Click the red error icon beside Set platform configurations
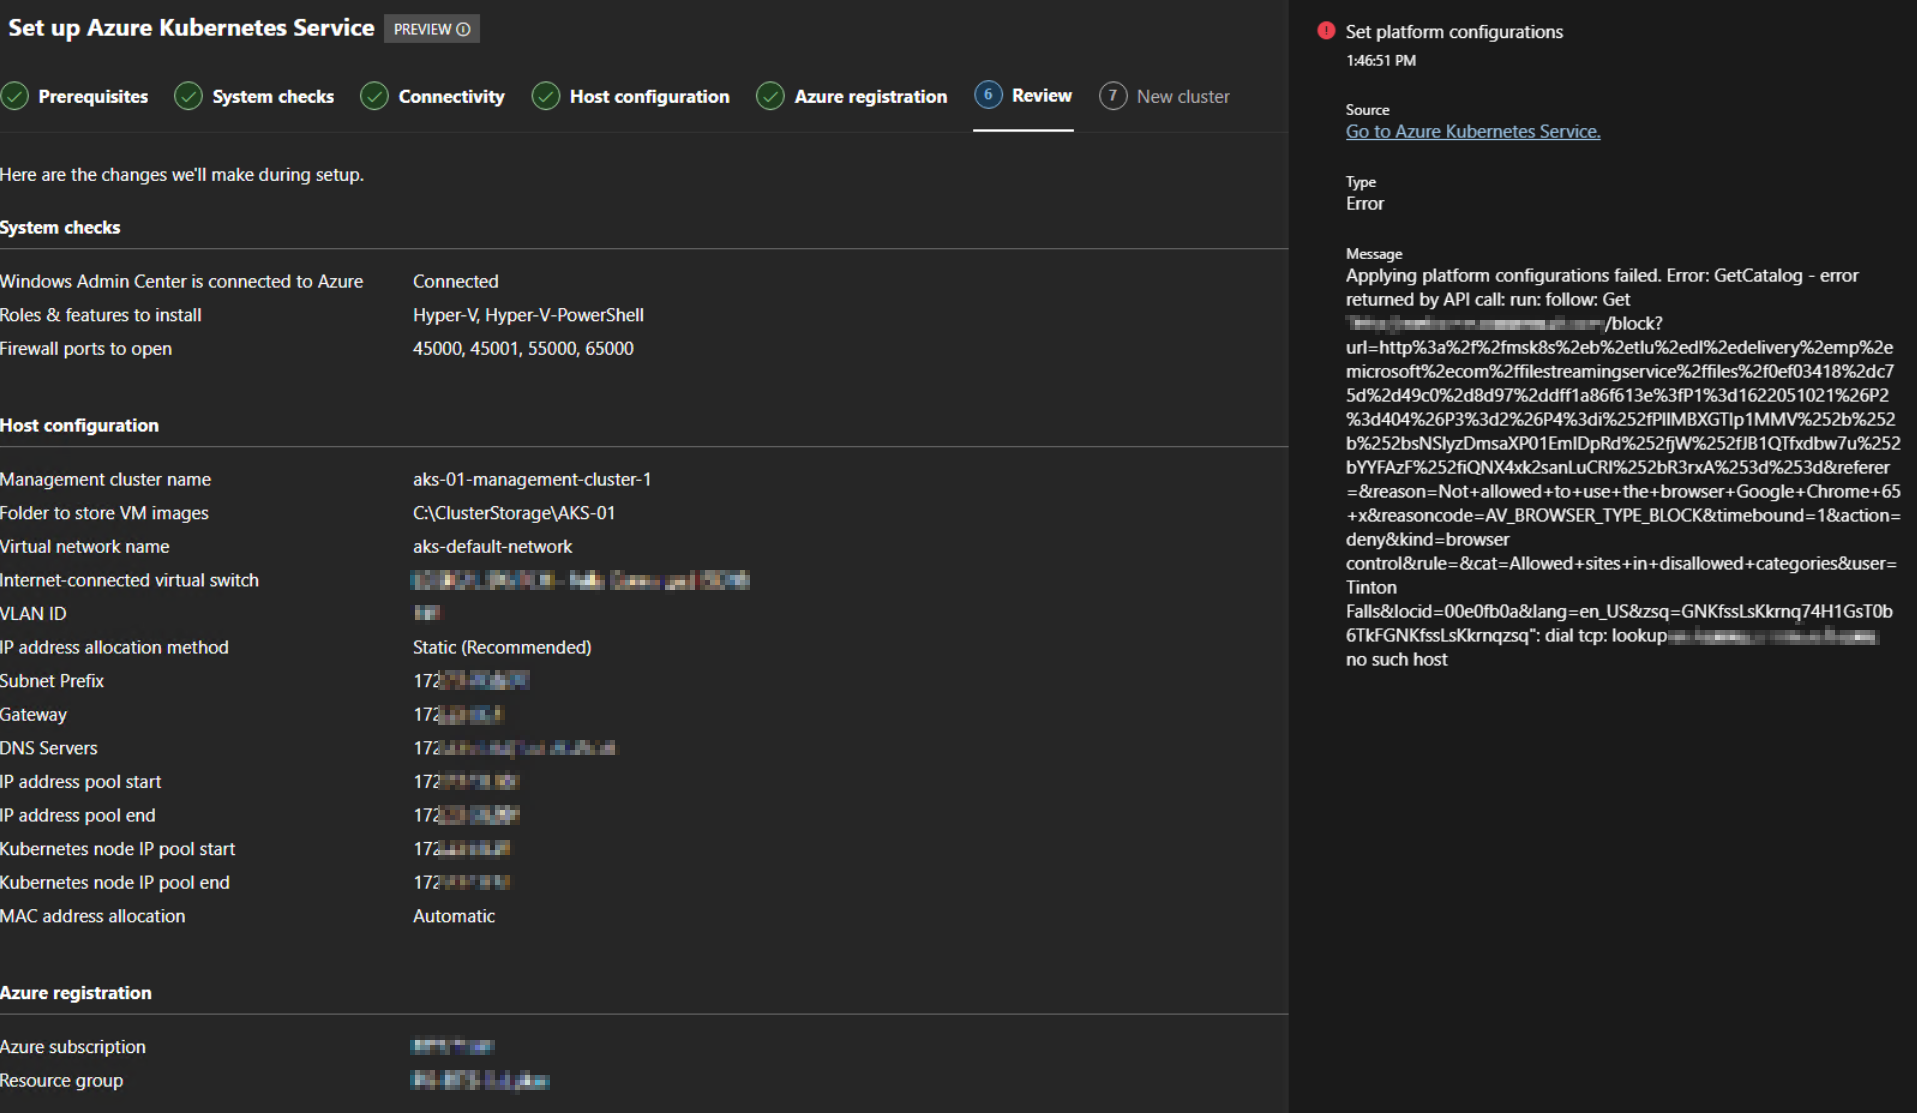The height and width of the screenshot is (1113, 1917). [x=1326, y=31]
